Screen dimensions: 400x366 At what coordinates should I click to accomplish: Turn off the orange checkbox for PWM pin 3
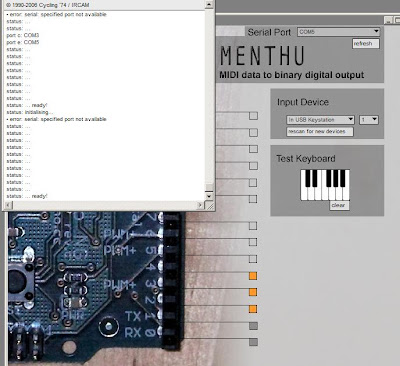(253, 292)
